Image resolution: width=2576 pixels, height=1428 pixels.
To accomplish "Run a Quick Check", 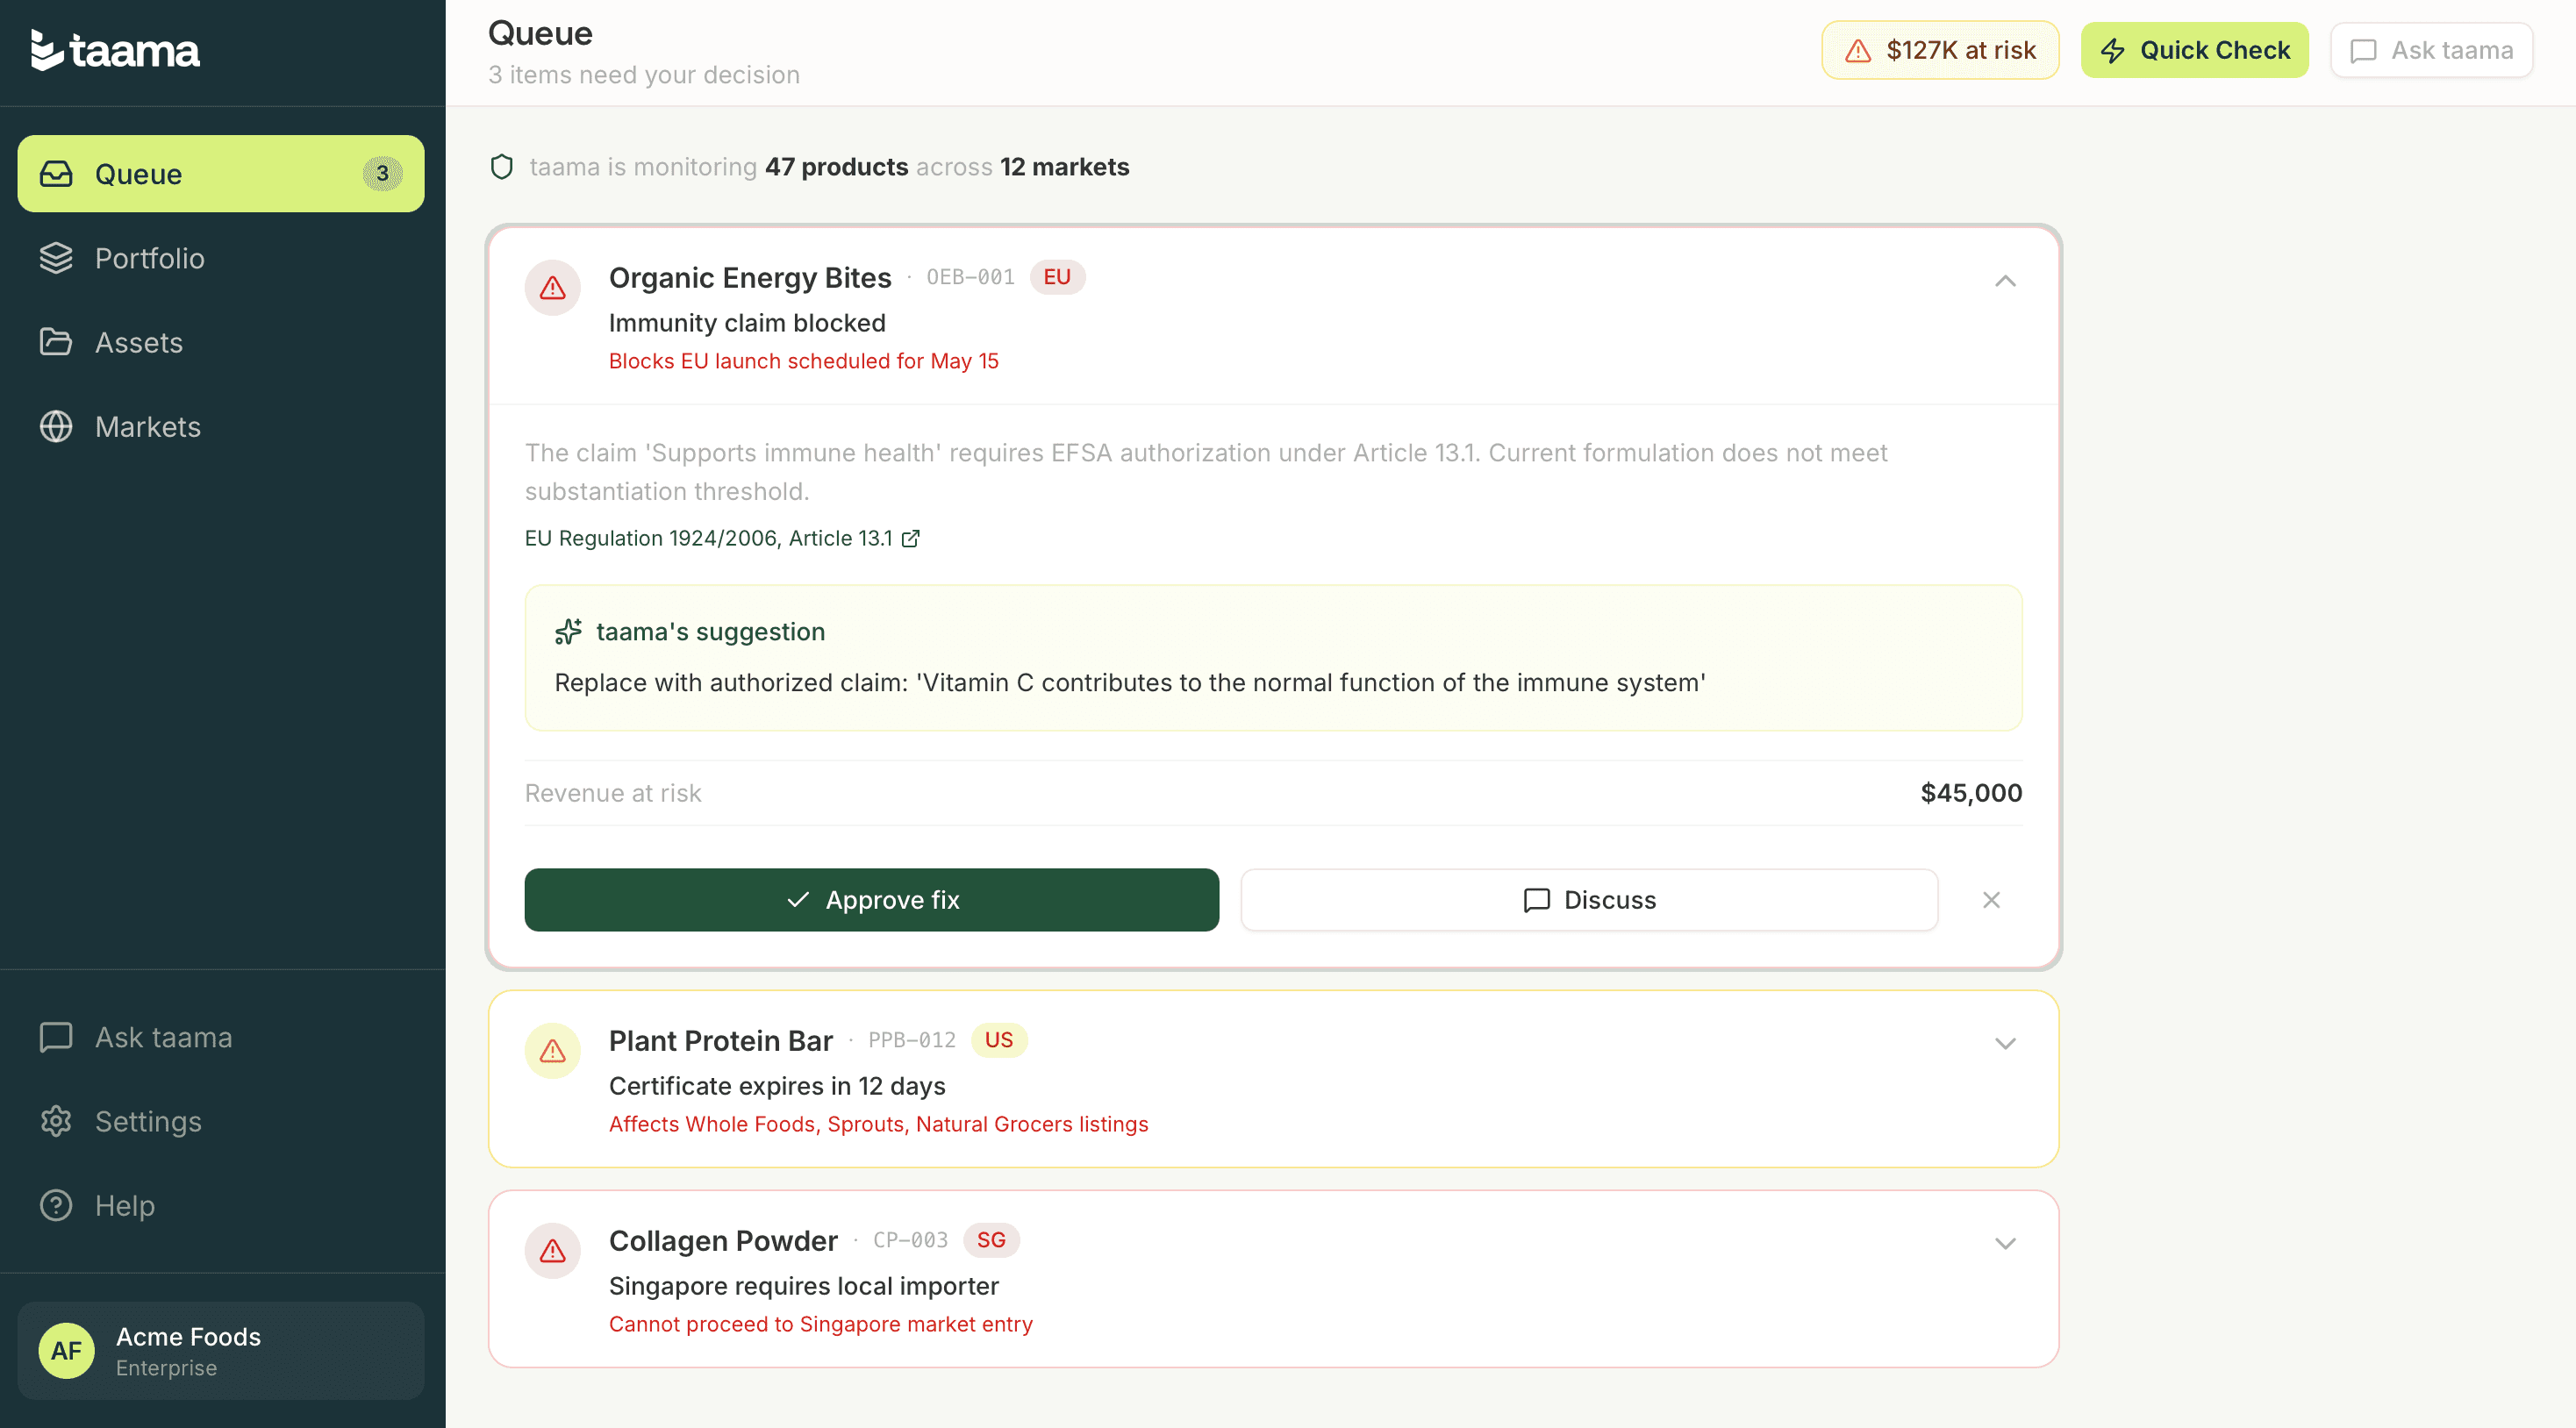I will pos(2194,49).
